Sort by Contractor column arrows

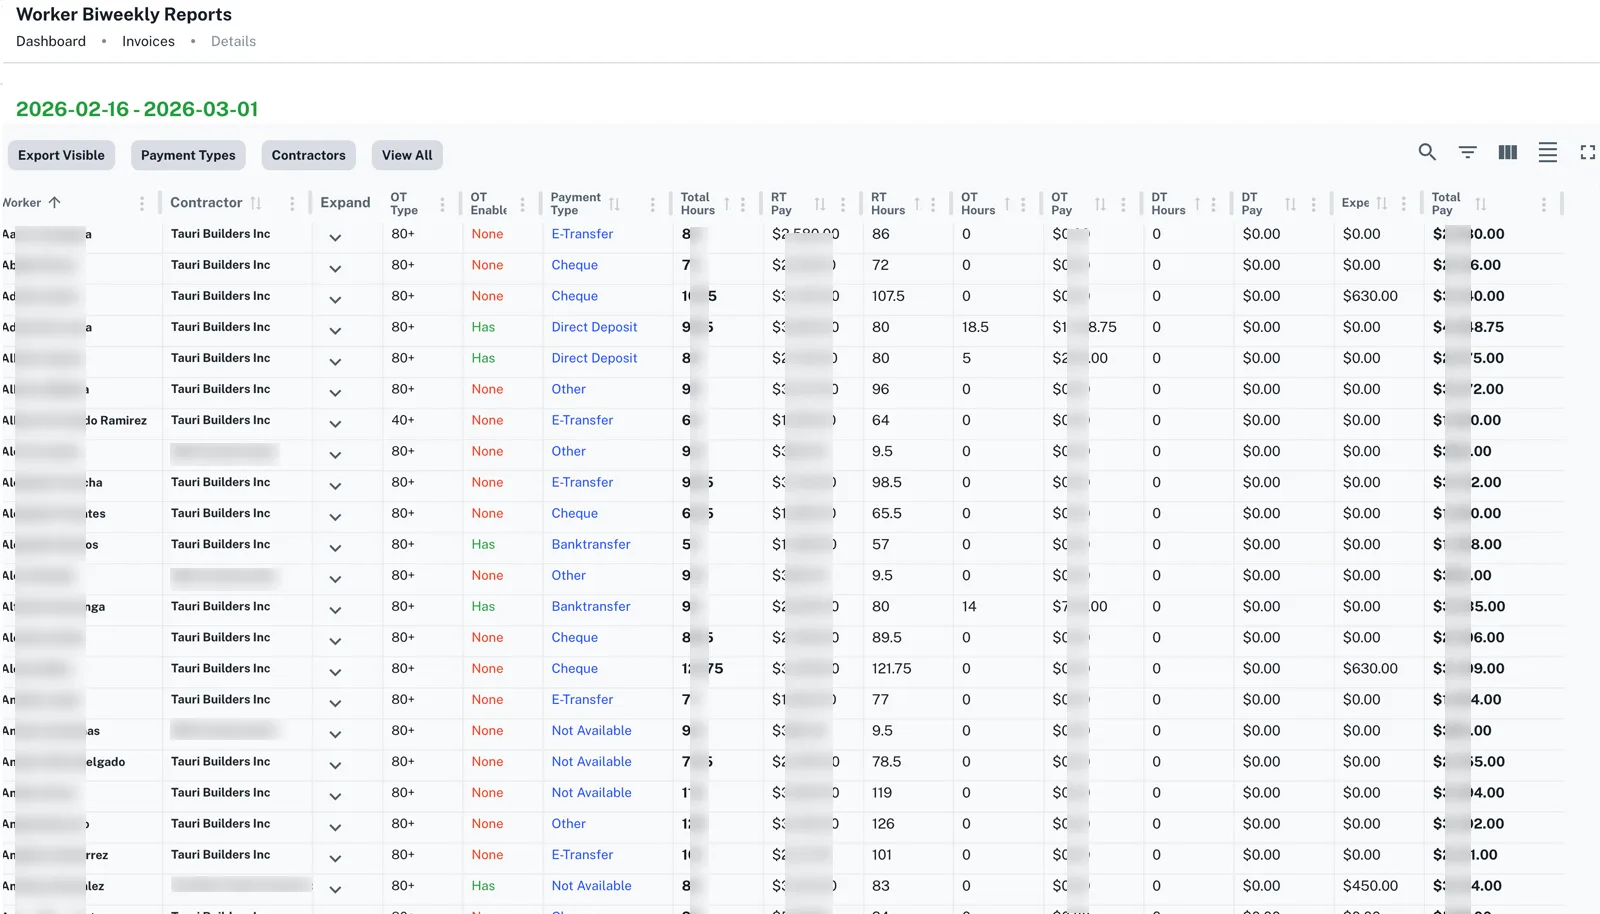tap(256, 204)
